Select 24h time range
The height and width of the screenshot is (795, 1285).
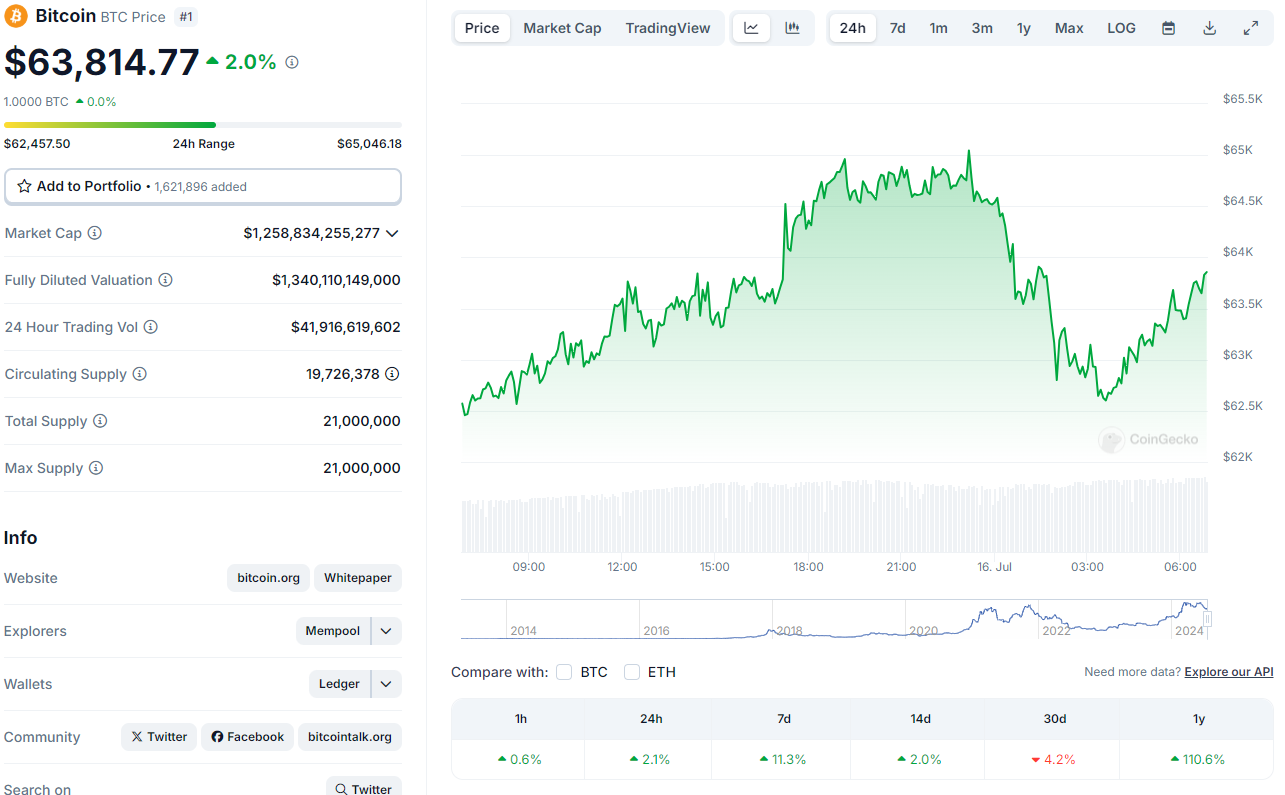click(853, 28)
